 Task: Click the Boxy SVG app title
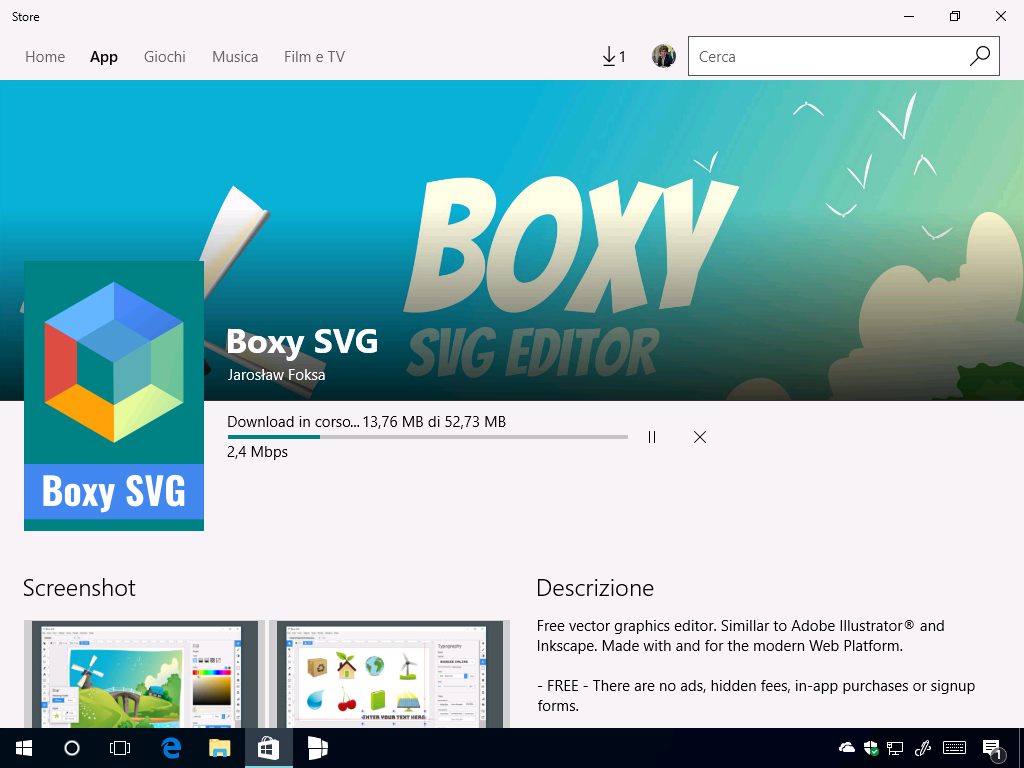[302, 342]
